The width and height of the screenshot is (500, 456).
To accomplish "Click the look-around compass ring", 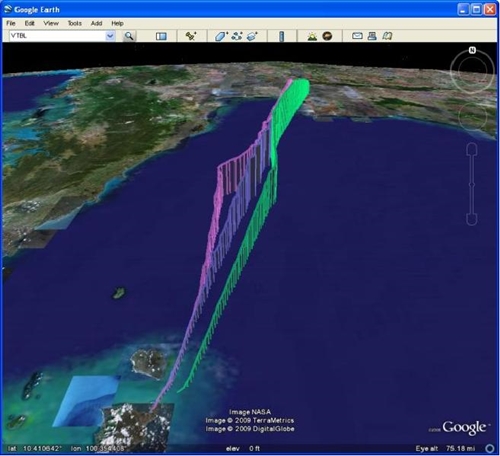I will click(472, 71).
